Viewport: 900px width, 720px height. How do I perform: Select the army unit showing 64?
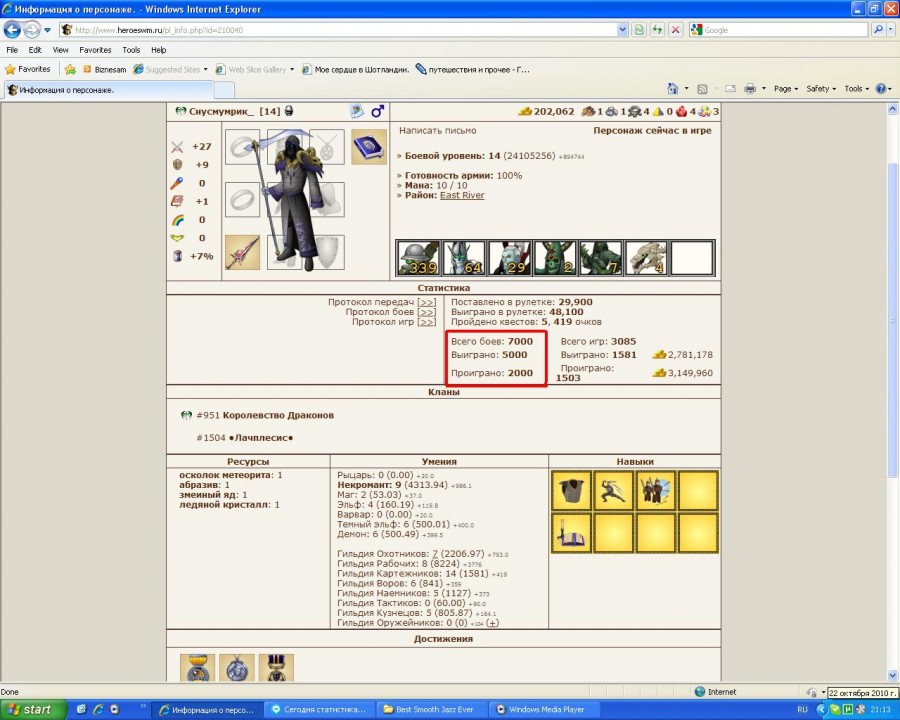click(464, 258)
